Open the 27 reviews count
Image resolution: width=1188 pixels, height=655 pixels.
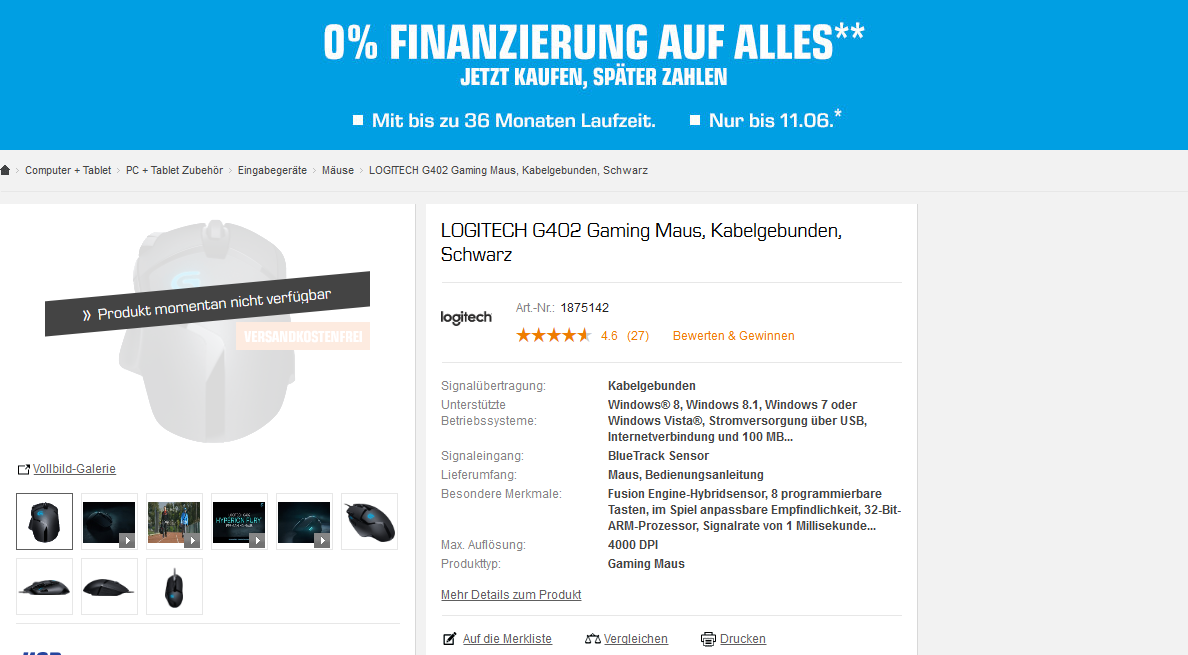[x=638, y=335]
